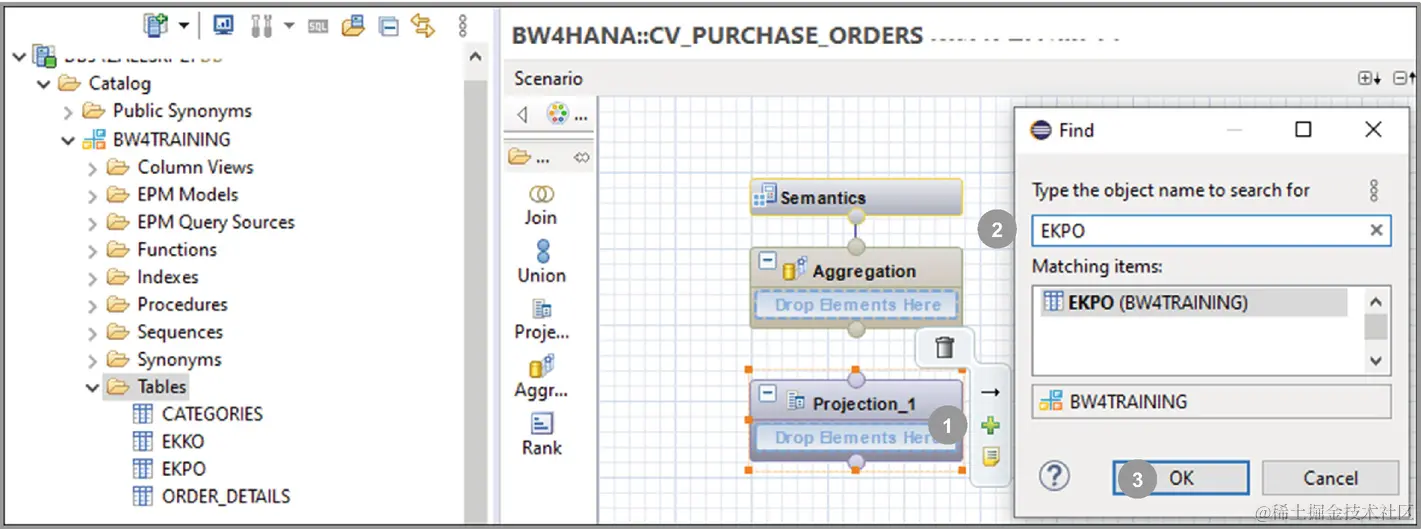Click the palette back triangle icon
Image resolution: width=1421 pixels, height=529 pixels.
522,115
